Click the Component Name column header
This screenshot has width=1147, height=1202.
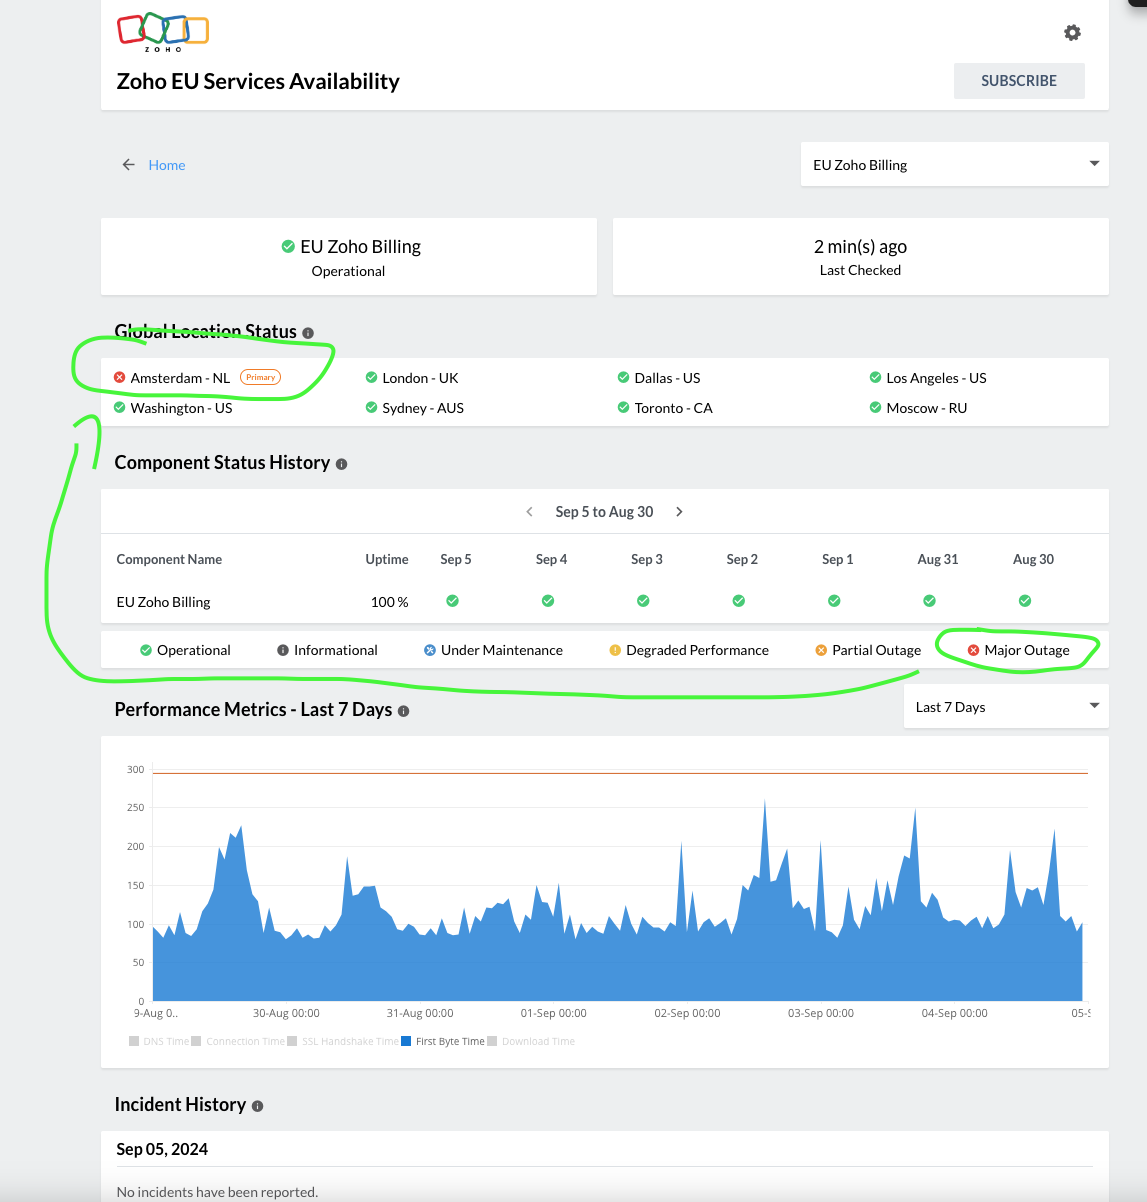pos(169,559)
